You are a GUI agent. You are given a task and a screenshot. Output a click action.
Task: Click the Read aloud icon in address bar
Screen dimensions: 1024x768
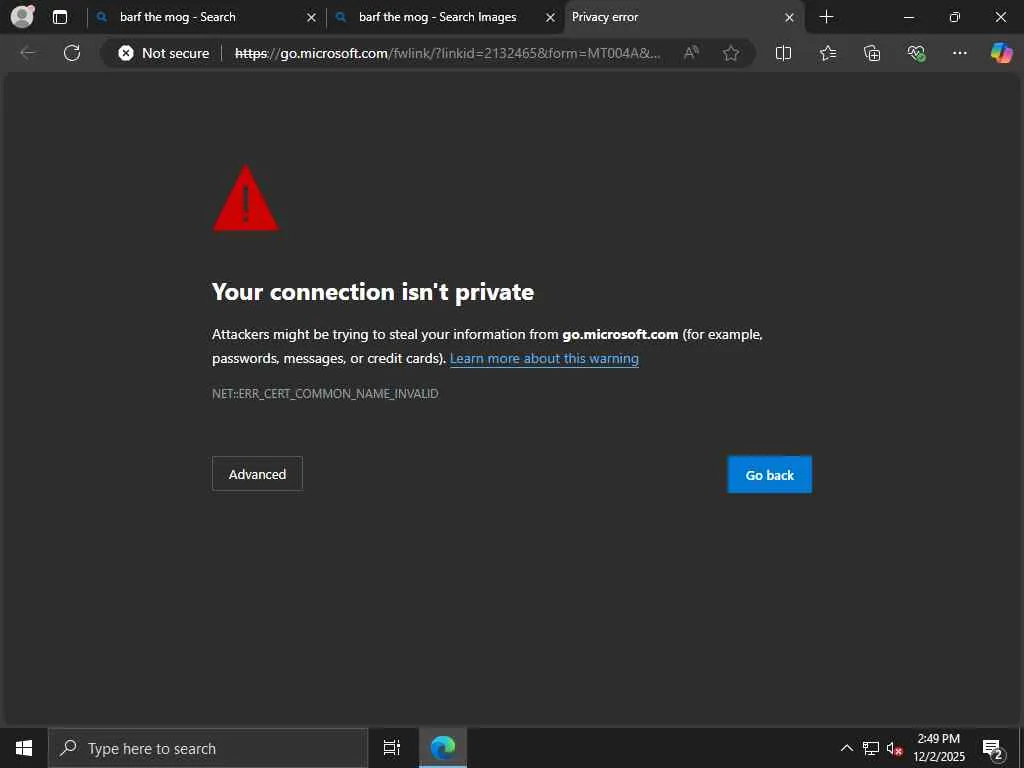691,53
